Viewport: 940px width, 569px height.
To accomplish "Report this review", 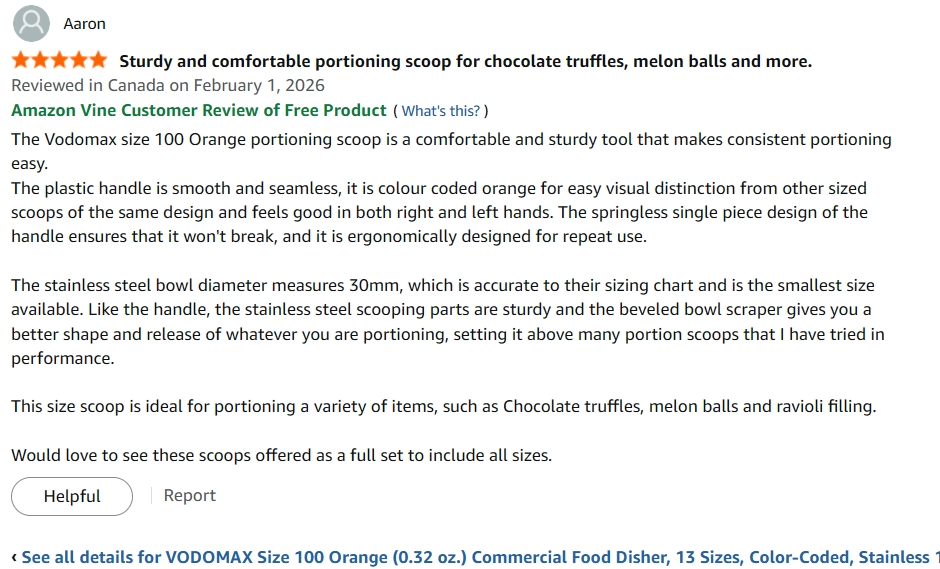I will coord(189,495).
